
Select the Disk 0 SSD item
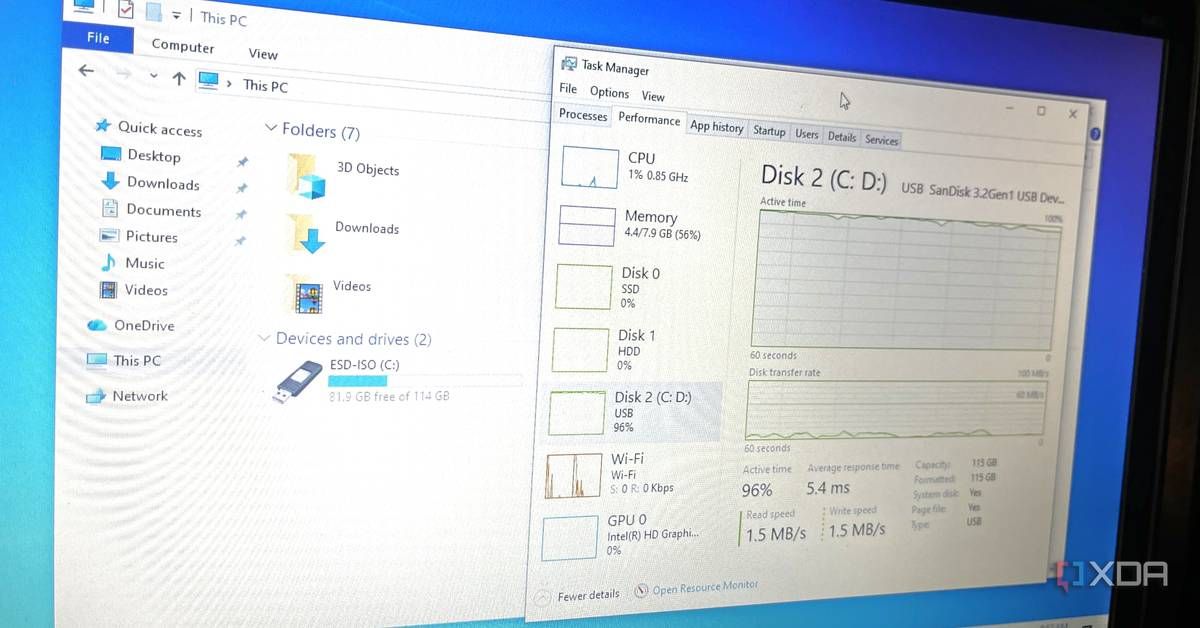(634, 287)
